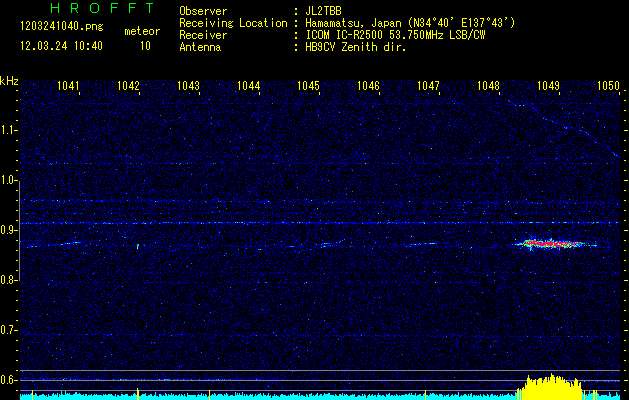Click the 12.03.24 10:40 timestamp
The width and height of the screenshot is (629, 400).
(x=60, y=46)
